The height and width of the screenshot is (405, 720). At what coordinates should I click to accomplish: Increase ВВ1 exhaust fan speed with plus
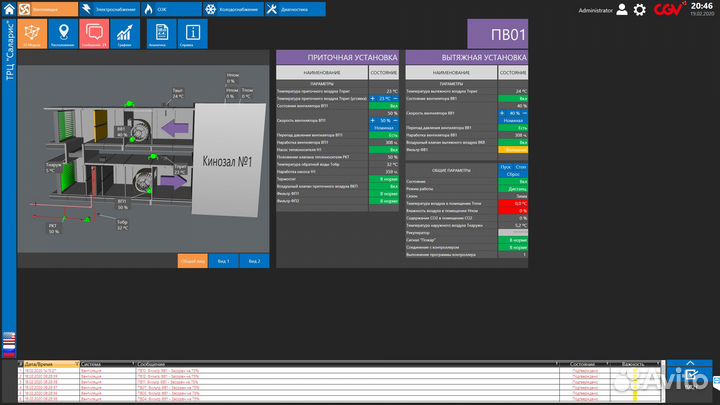point(502,113)
